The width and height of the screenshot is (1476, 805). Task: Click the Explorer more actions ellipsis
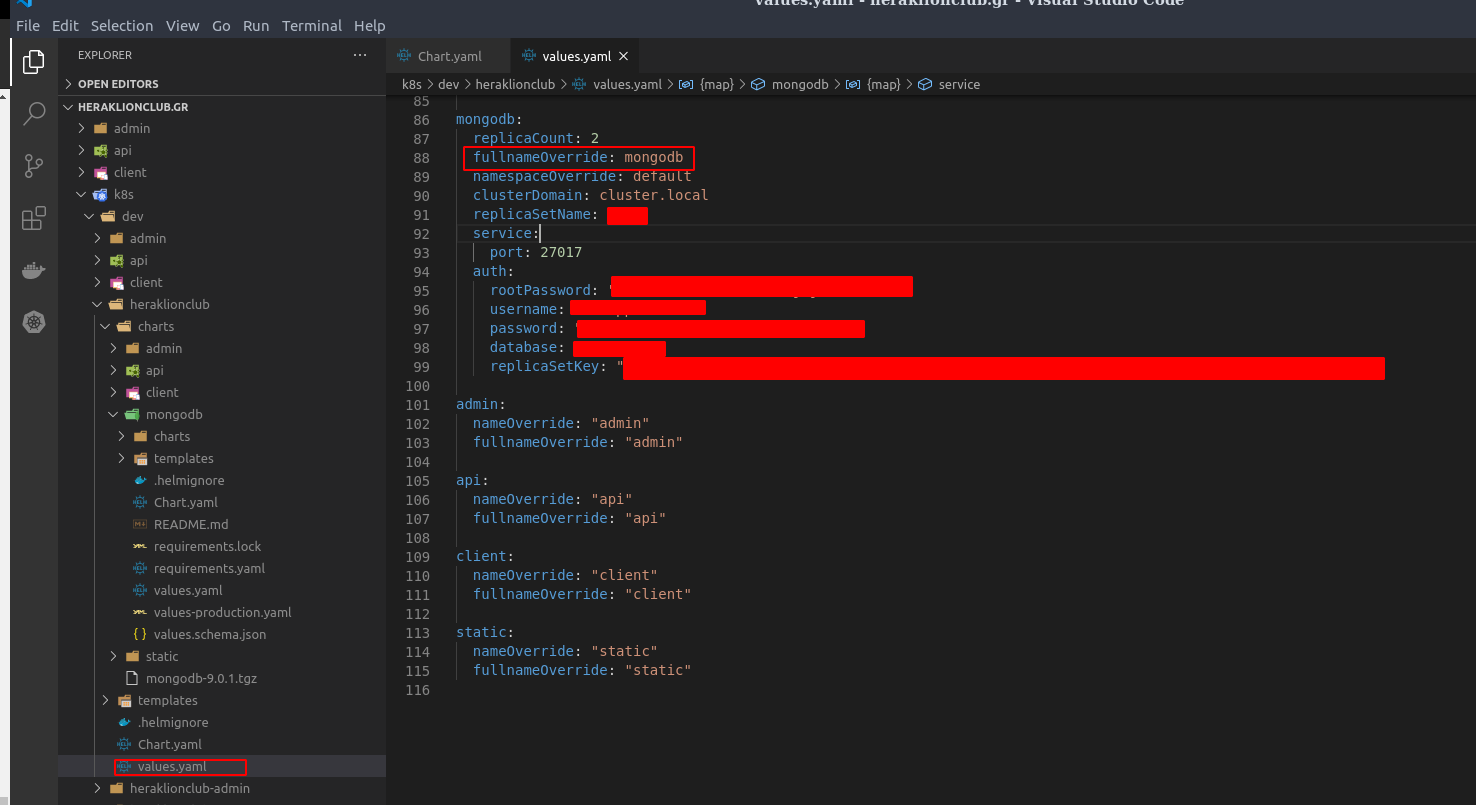point(360,55)
